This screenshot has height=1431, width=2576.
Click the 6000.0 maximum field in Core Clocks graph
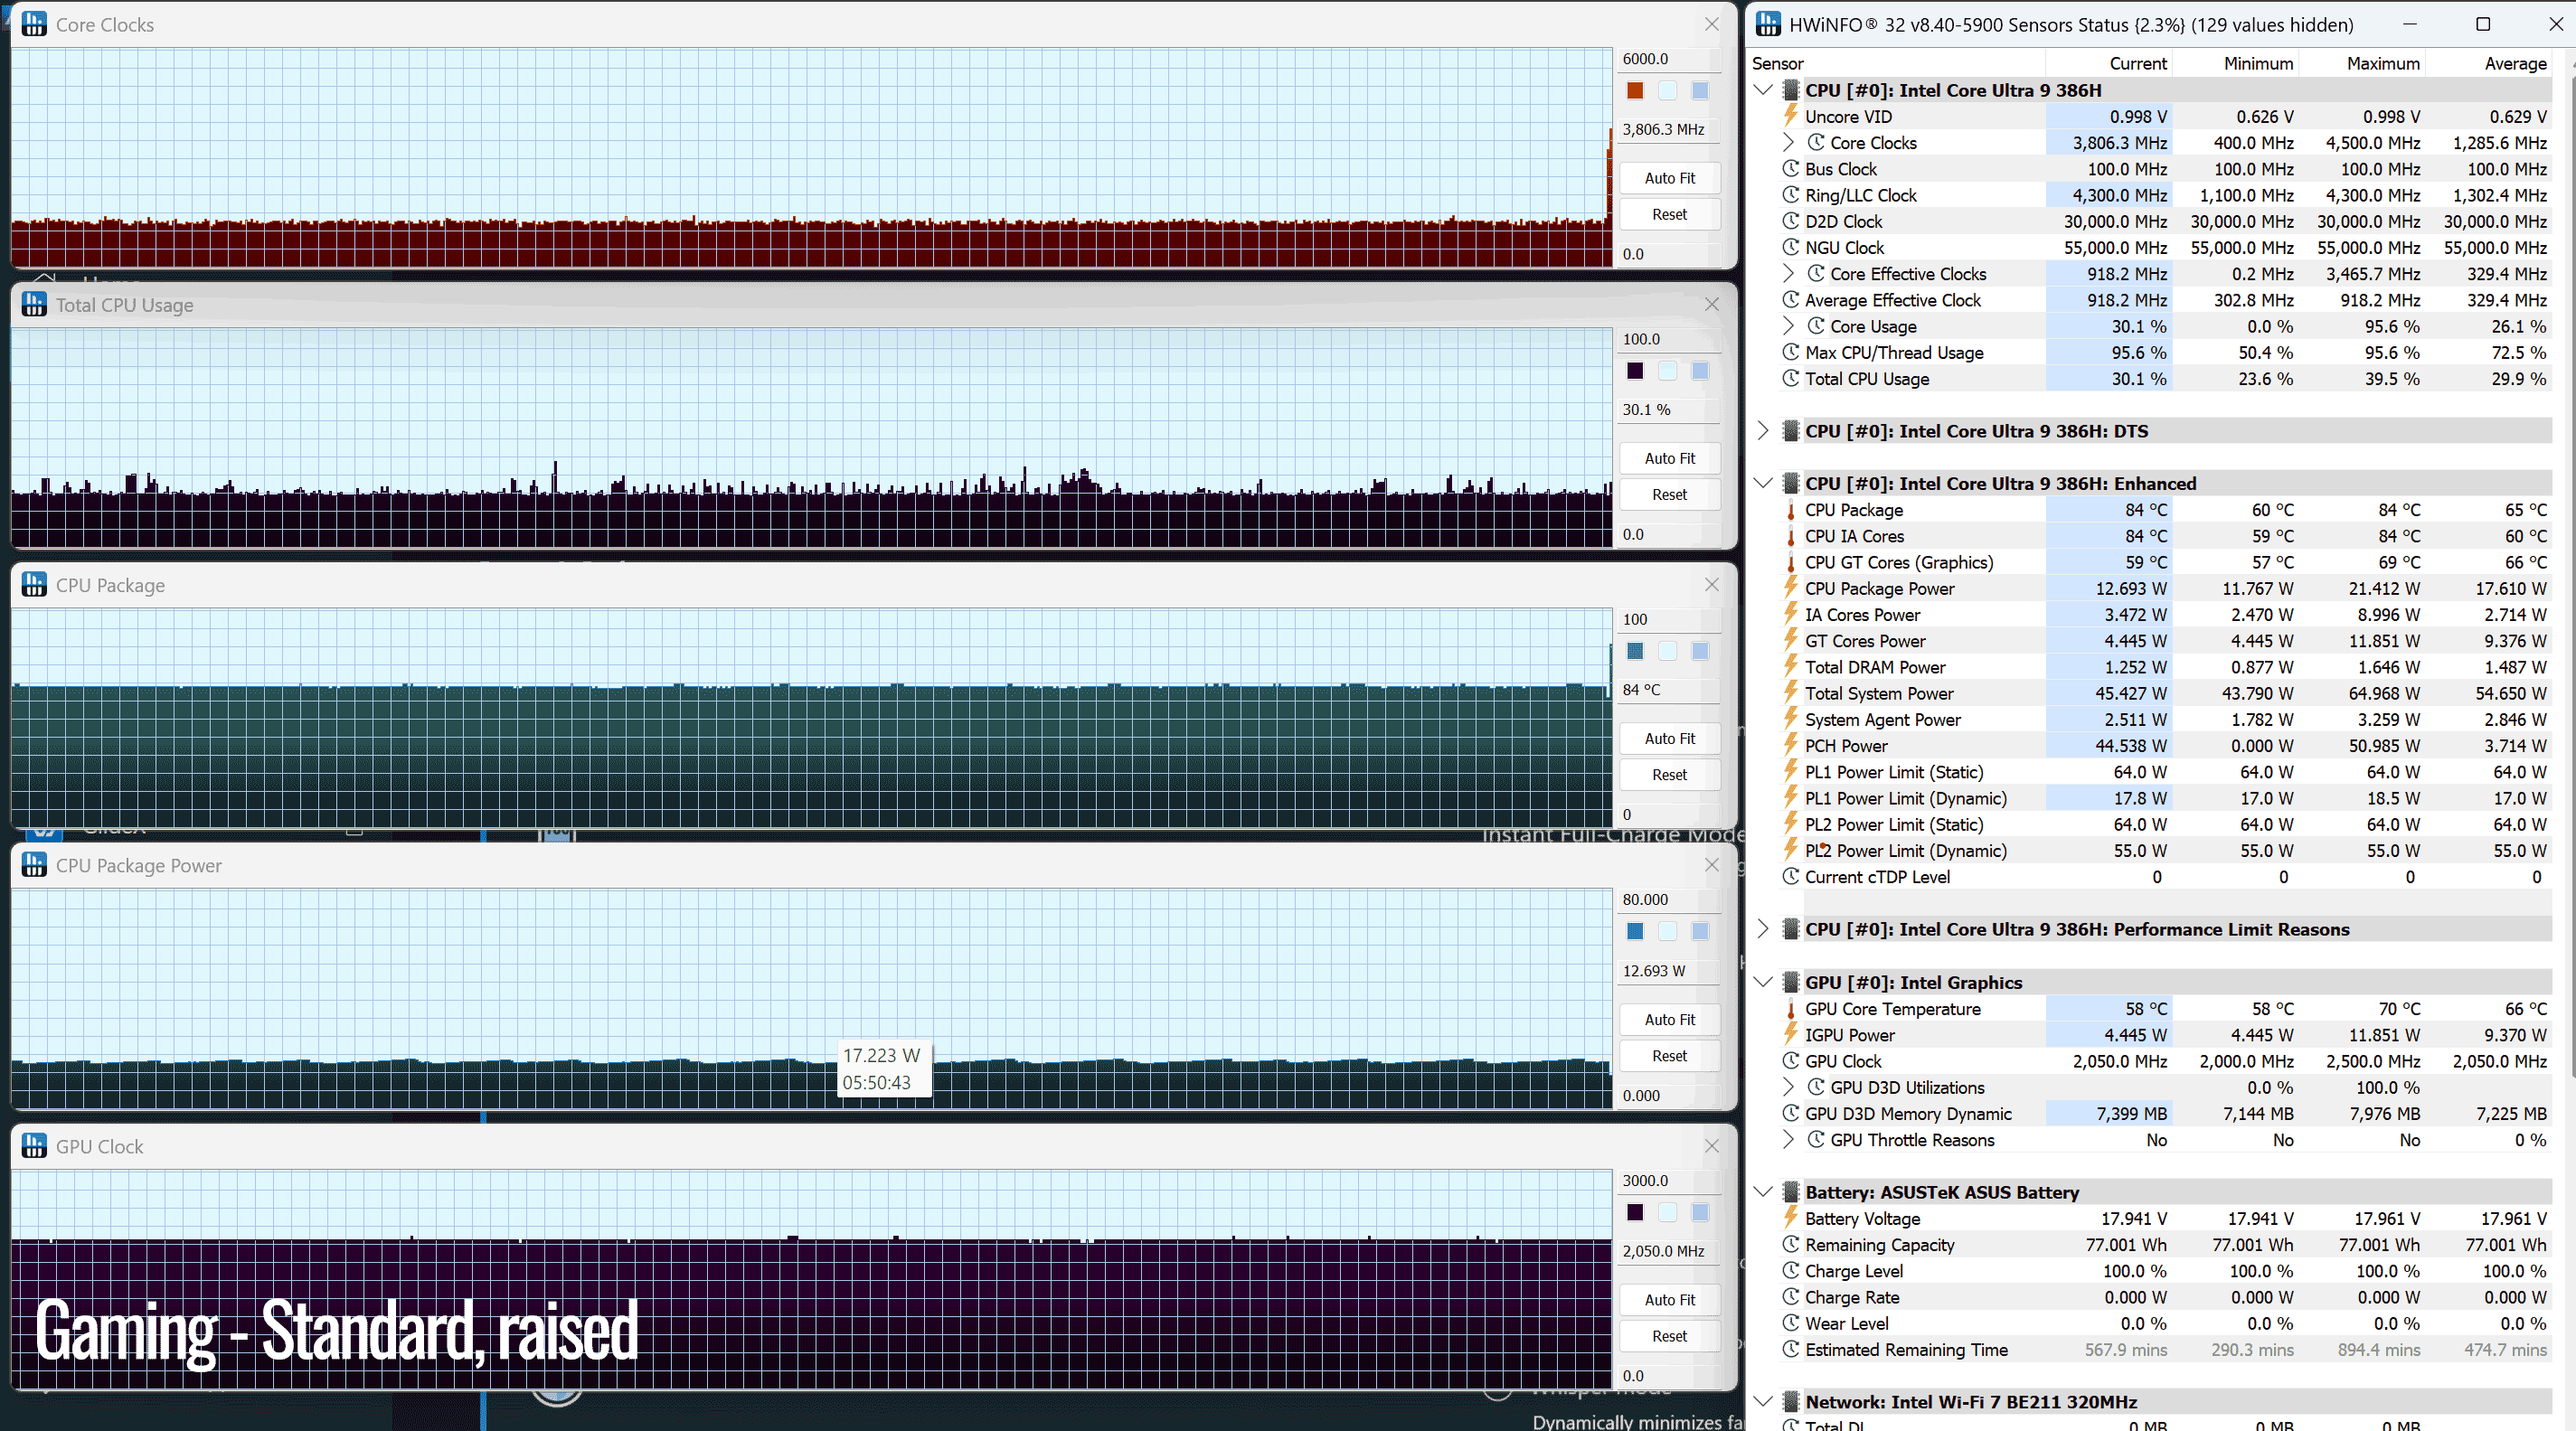(x=1669, y=59)
